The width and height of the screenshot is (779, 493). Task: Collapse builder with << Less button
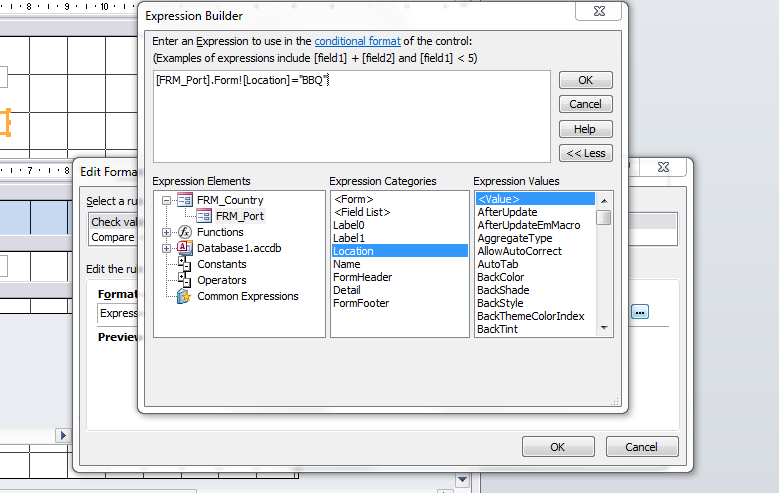586,153
